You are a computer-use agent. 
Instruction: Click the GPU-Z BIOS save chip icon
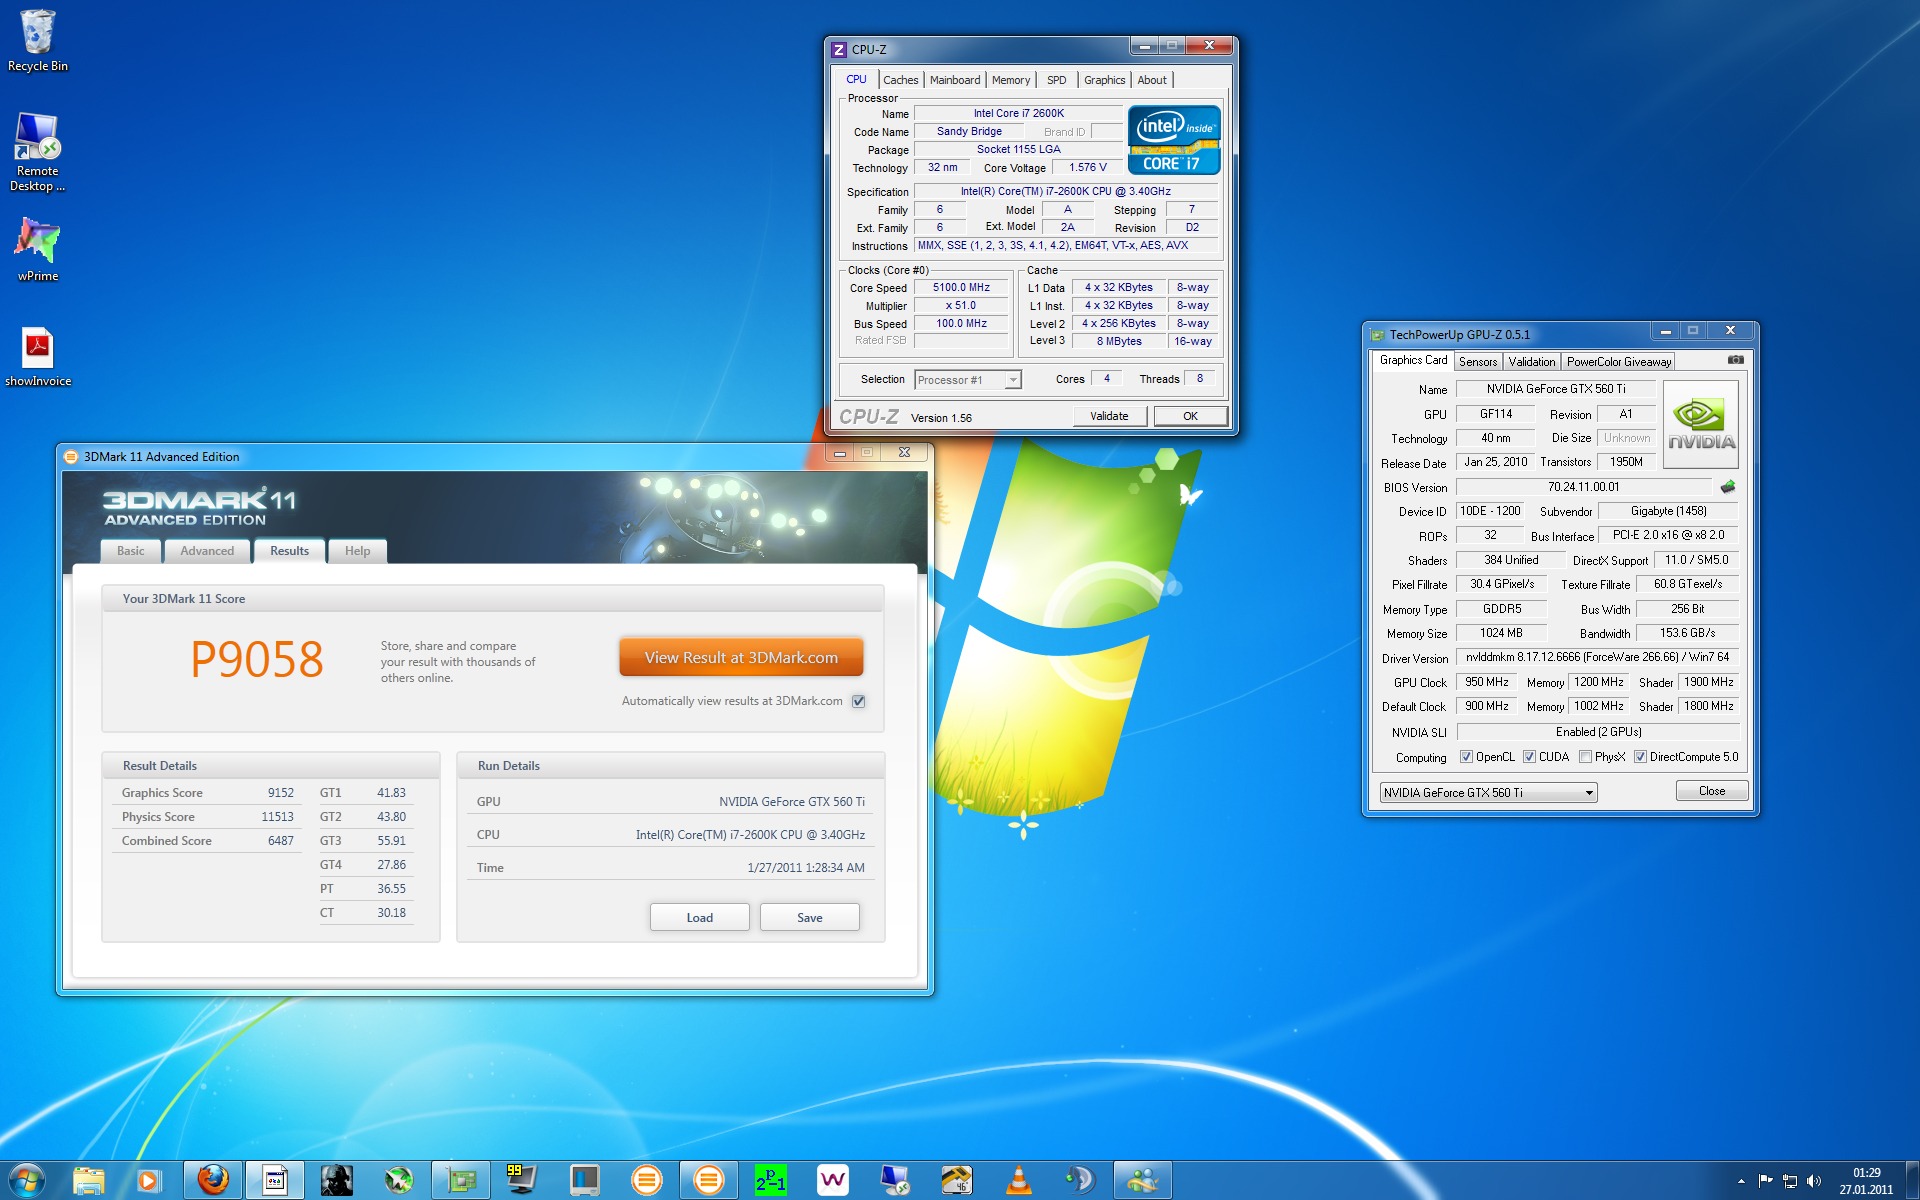(x=1727, y=487)
